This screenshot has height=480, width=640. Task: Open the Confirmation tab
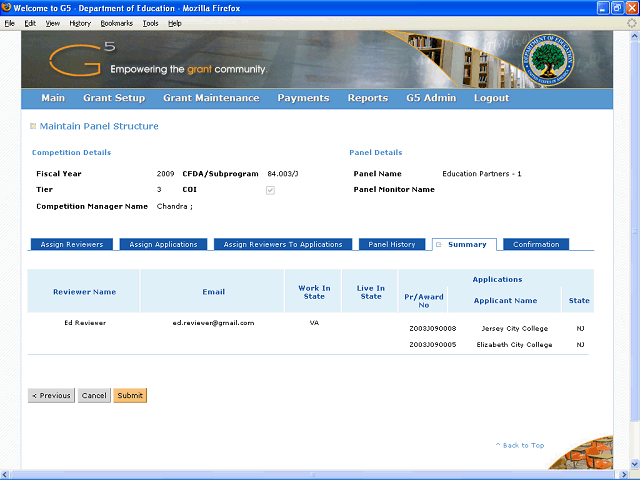coord(536,244)
